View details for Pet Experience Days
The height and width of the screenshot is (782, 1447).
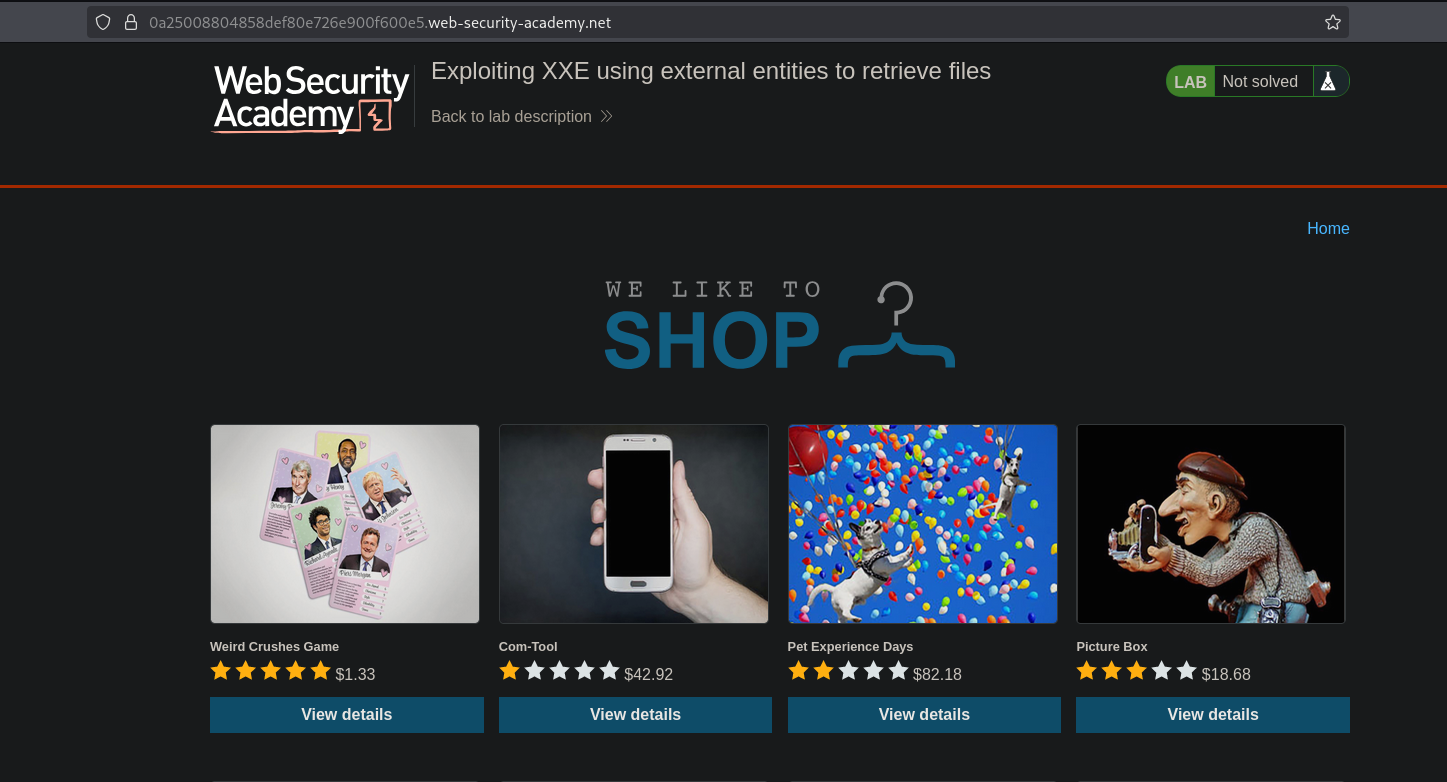[x=924, y=715]
